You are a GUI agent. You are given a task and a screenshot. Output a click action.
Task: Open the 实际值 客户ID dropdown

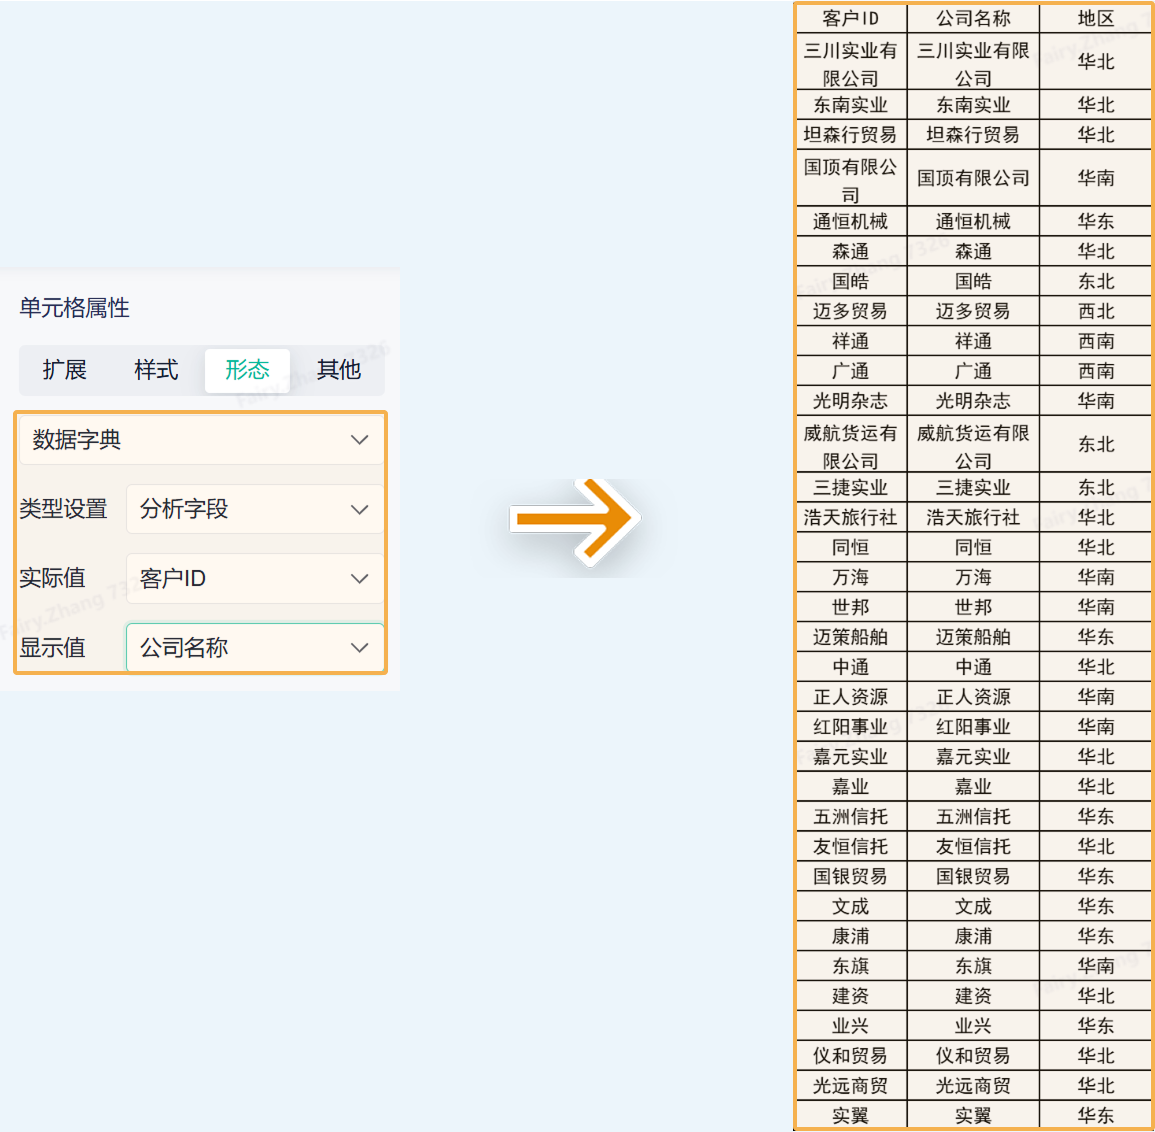255,578
